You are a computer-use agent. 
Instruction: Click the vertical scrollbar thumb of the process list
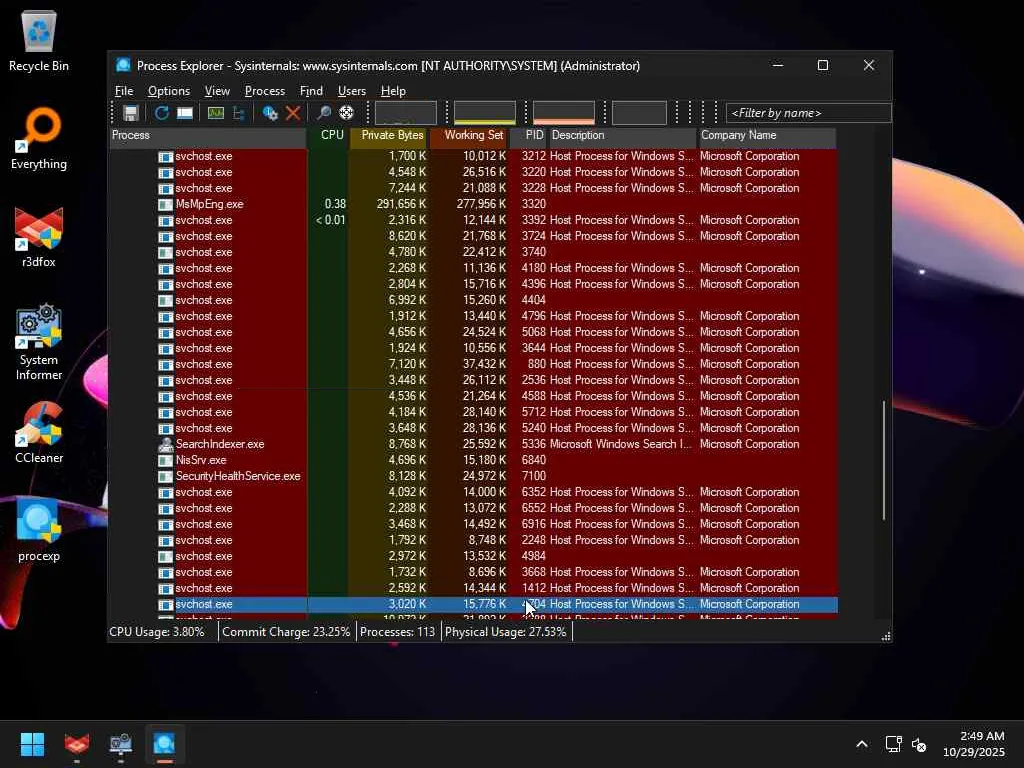click(x=884, y=460)
